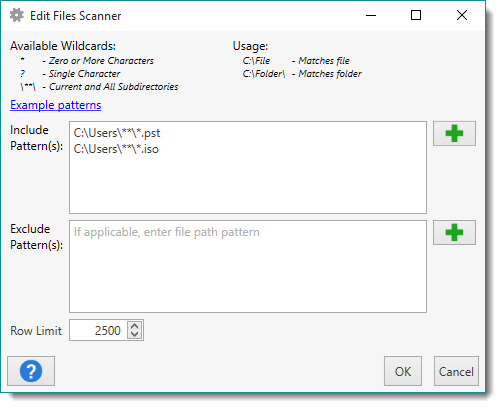Image resolution: width=501 pixels, height=408 pixels.
Task: Minimize the Edit Files Scanner window
Action: click(x=371, y=15)
